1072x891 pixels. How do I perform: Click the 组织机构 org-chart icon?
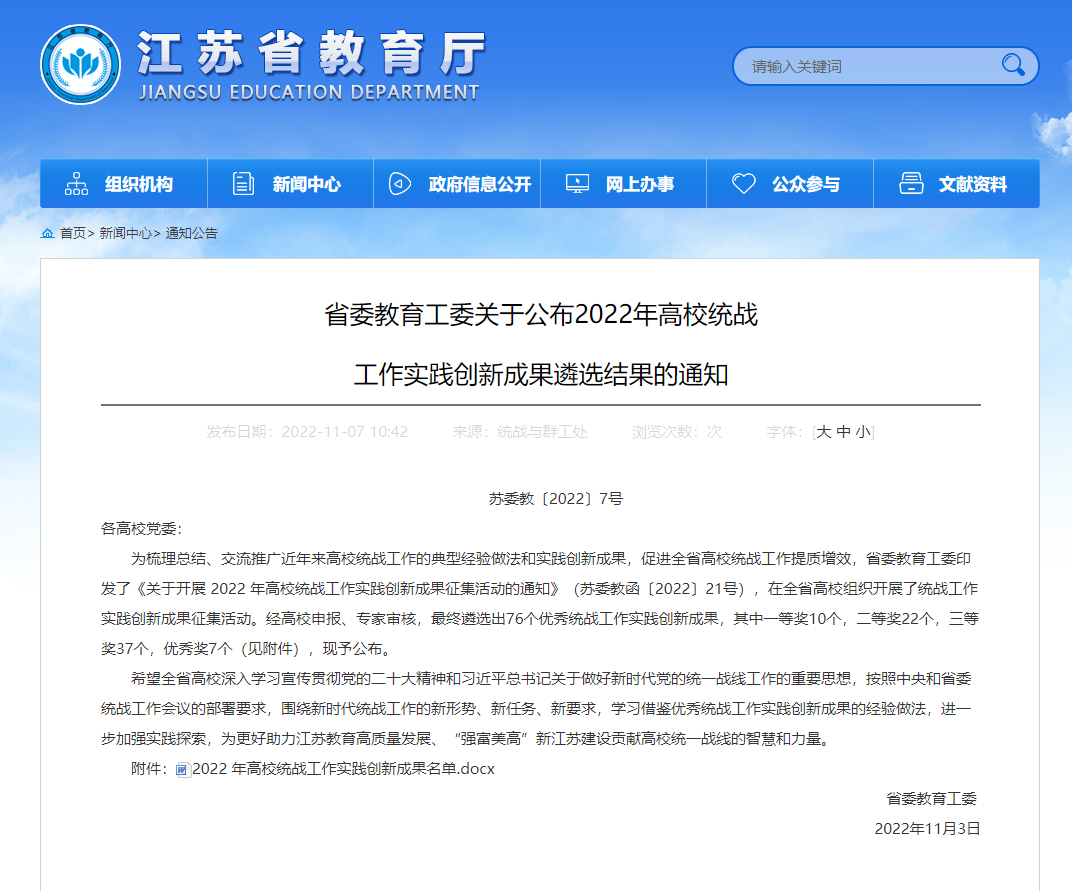76,184
